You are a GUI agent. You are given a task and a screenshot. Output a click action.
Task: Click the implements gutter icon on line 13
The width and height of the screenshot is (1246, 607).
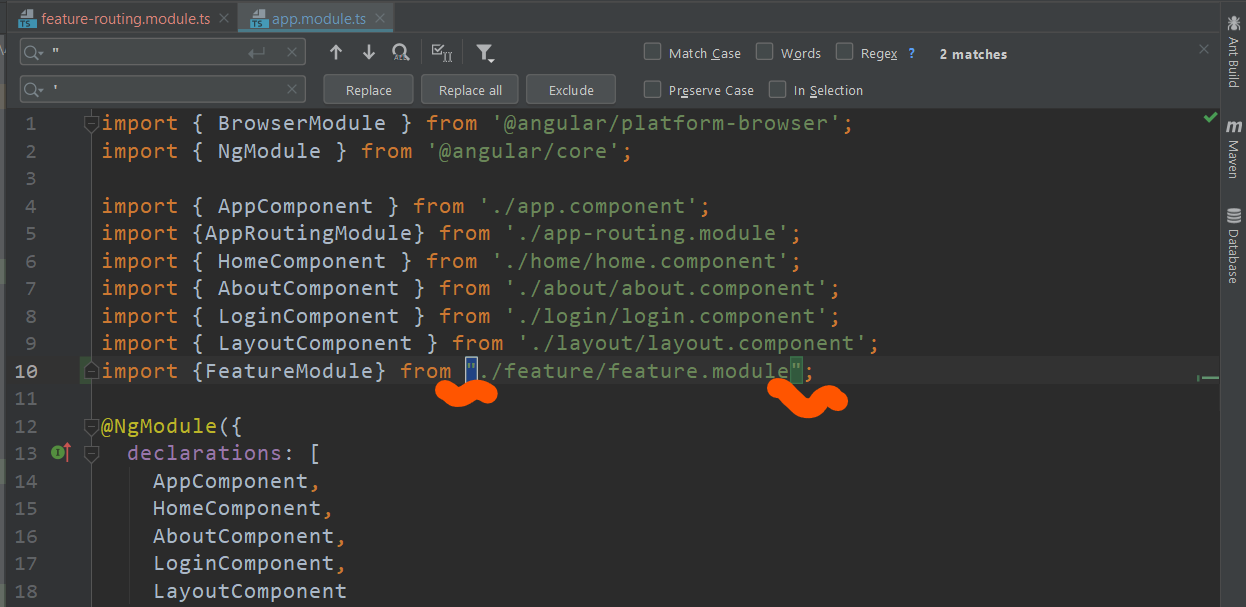pos(61,453)
